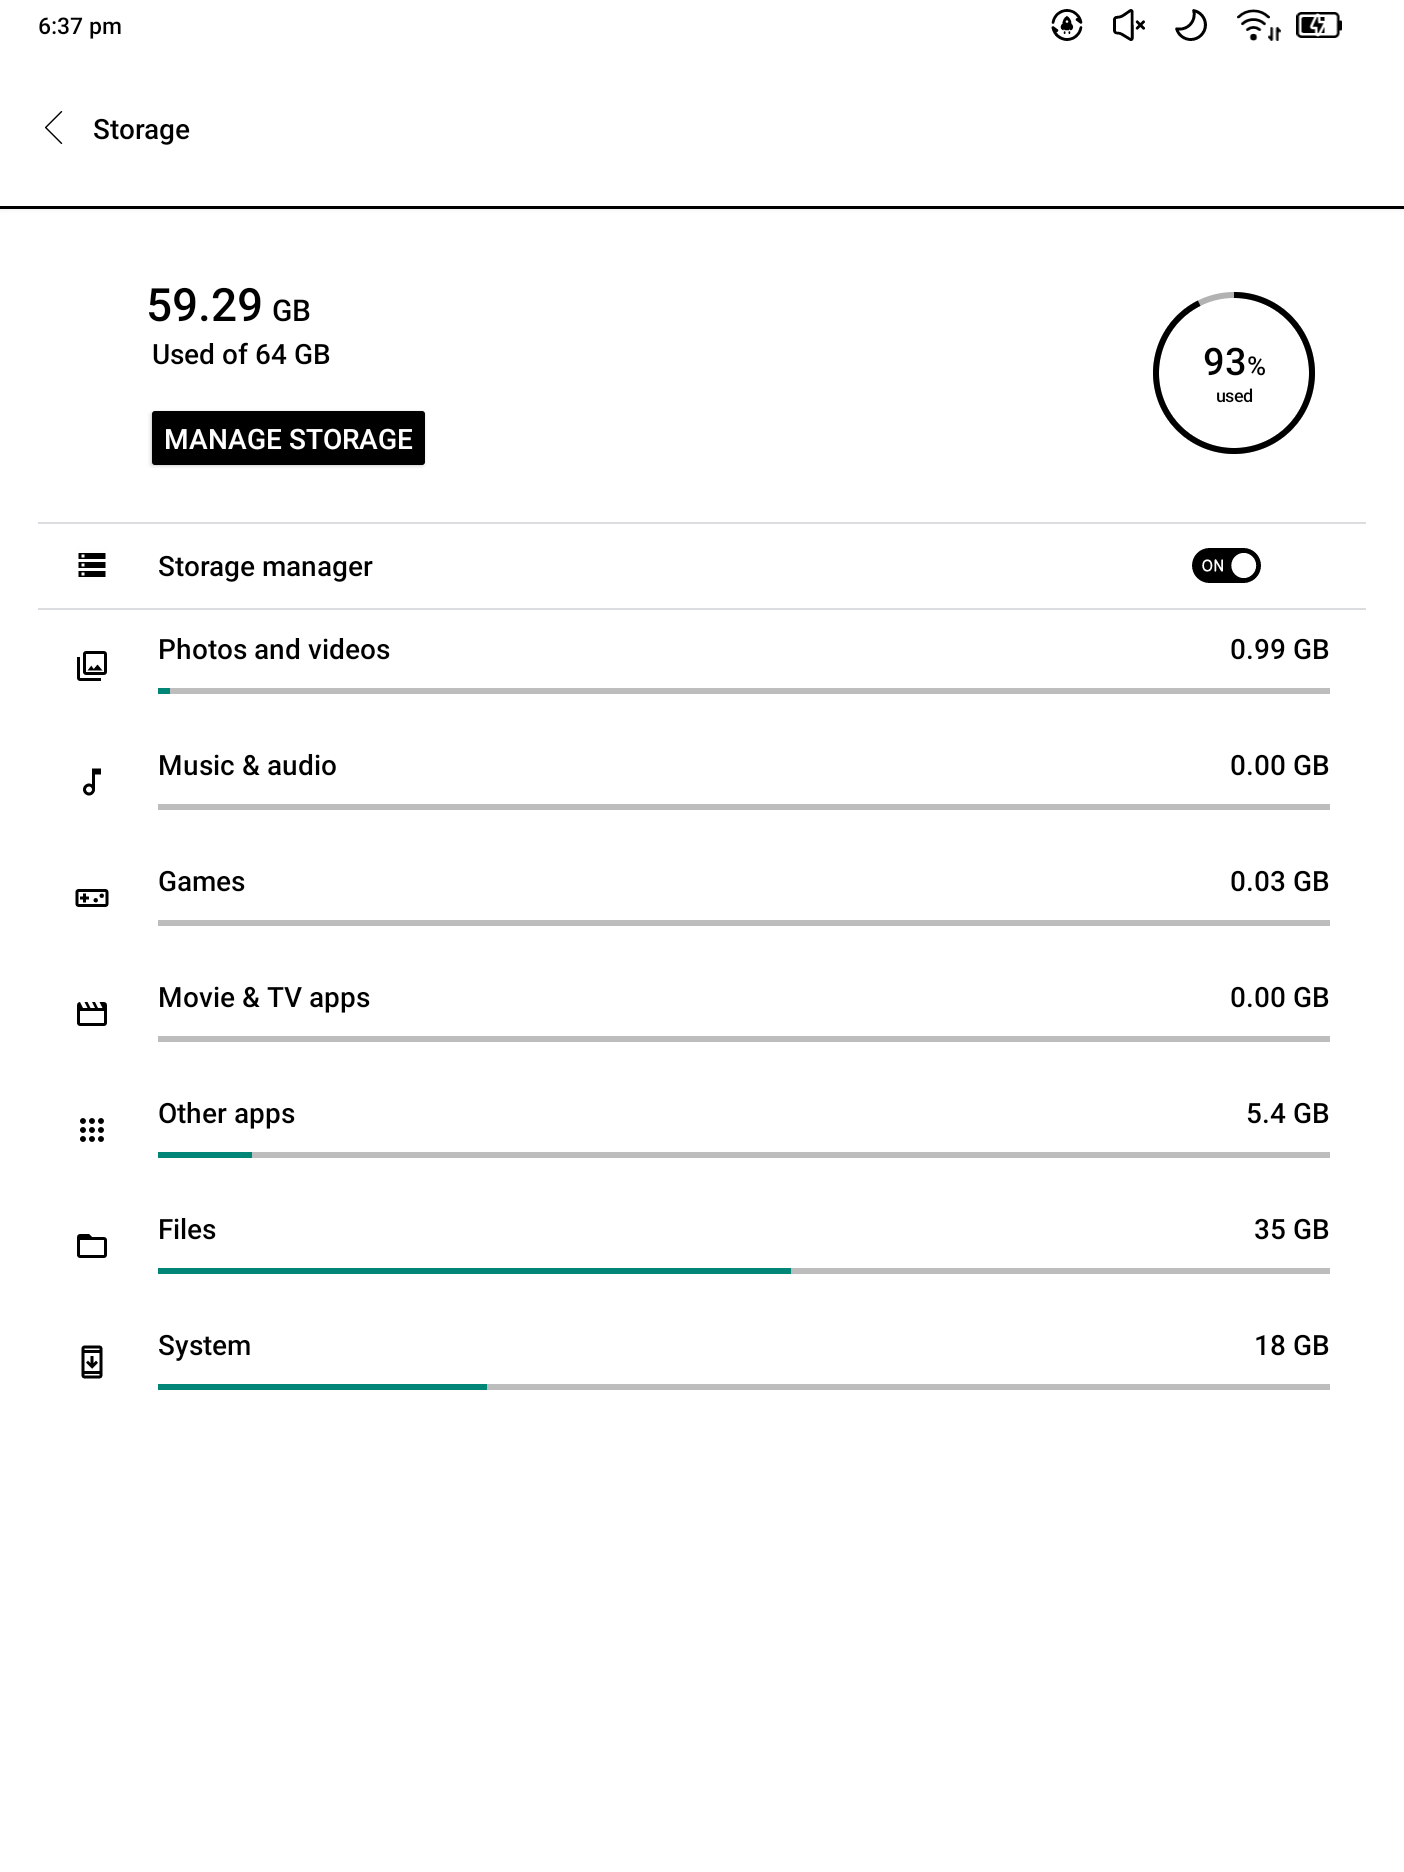Tap the muted volume icon in status bar
This screenshot has height=1872, width=1404.
point(1129,26)
